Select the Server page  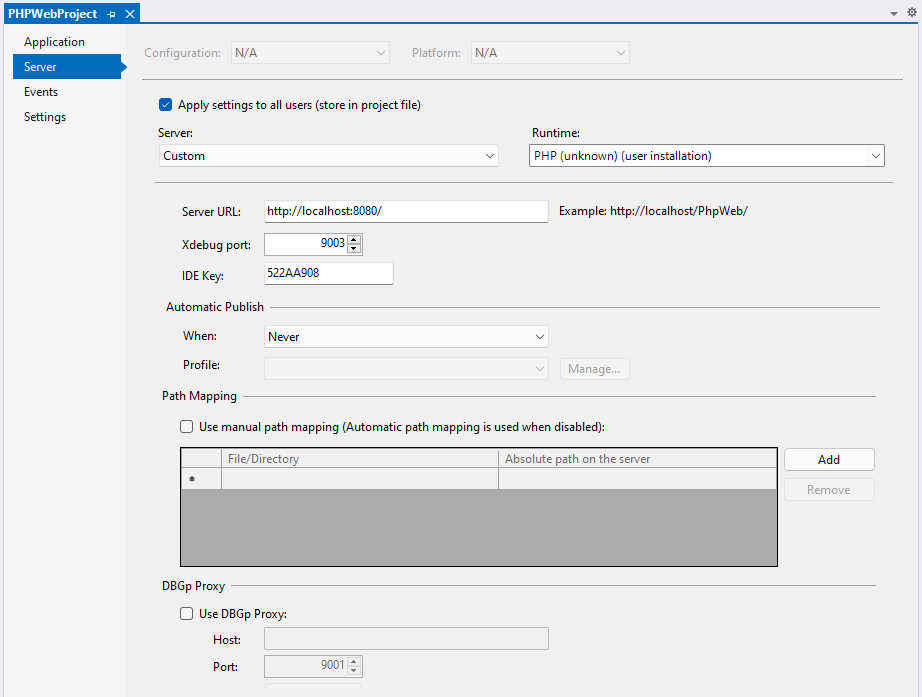pos(67,66)
